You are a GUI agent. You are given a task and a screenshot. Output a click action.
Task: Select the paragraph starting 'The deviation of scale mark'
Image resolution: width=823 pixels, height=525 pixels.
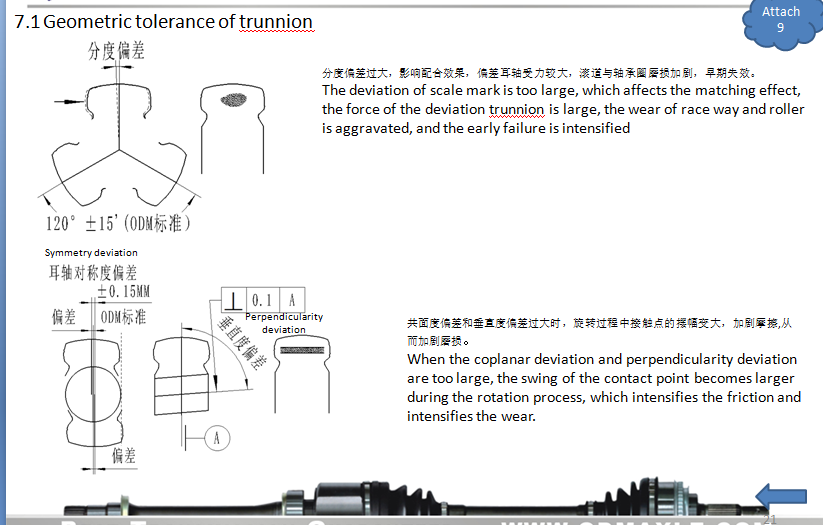pos(563,109)
